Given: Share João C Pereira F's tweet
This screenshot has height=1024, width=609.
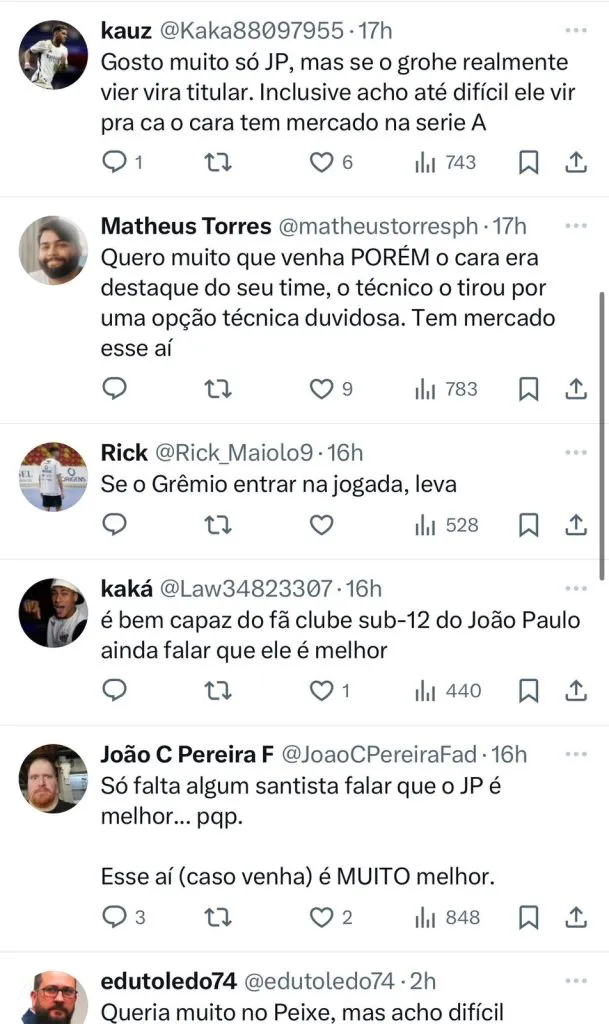Looking at the screenshot, I should pyautogui.click(x=576, y=917).
